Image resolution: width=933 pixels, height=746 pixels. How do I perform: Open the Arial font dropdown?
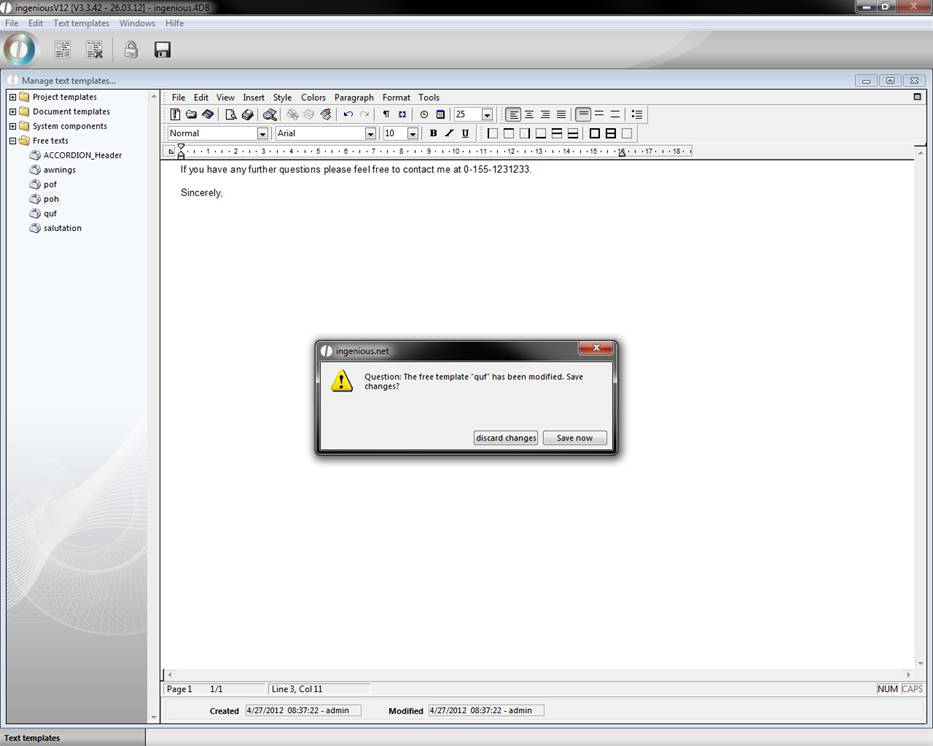click(370, 133)
